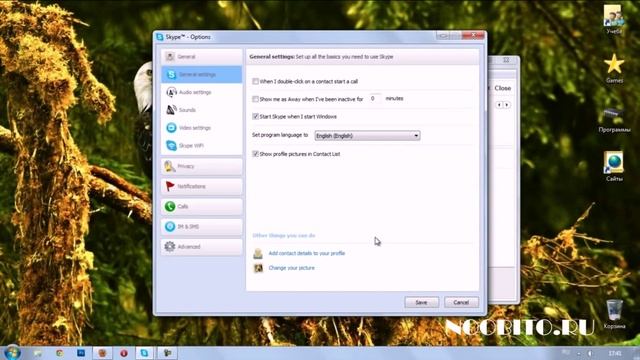Click the Skype WiFi icon
The height and width of the screenshot is (360, 640).
[x=171, y=145]
